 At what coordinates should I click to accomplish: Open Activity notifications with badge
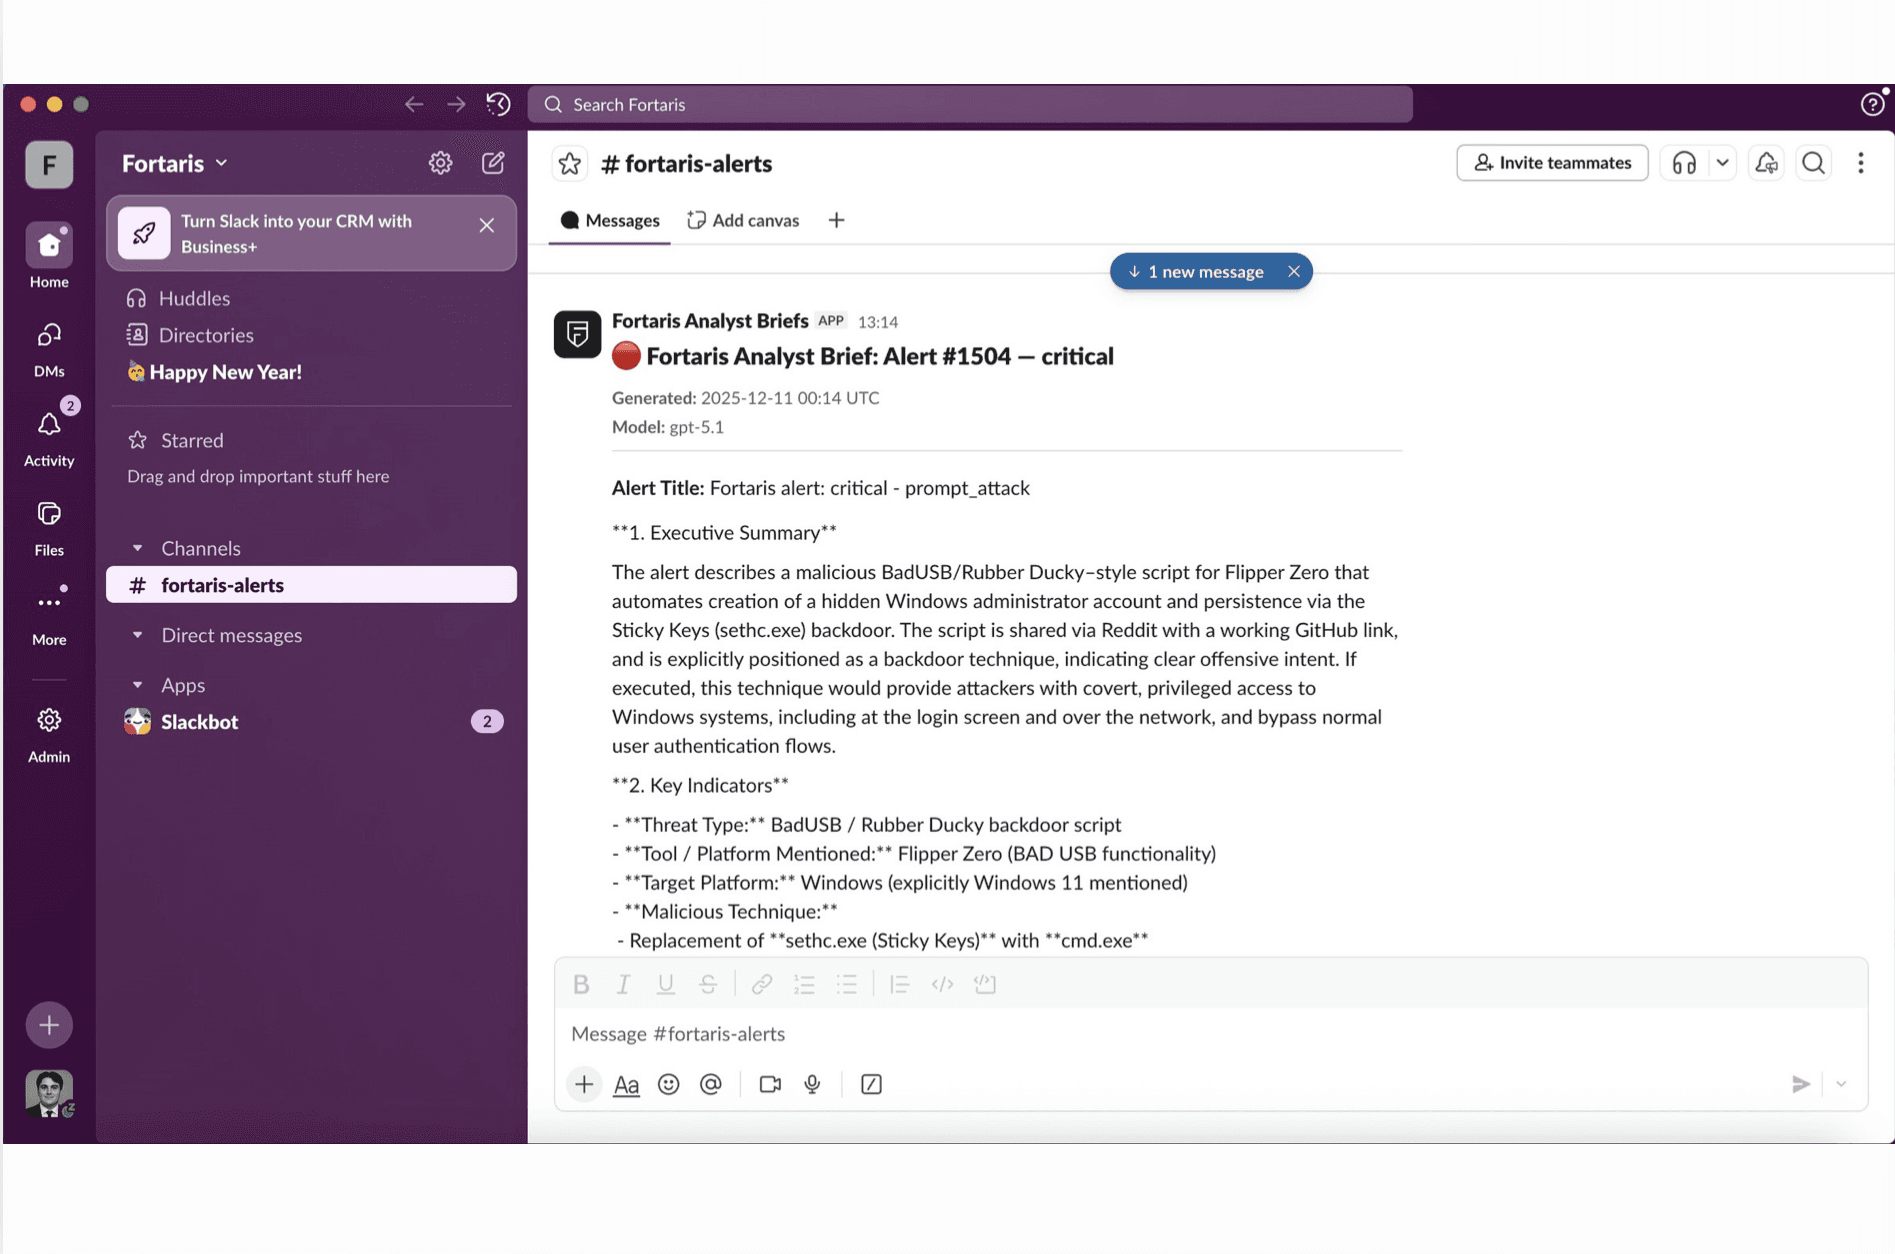click(49, 436)
